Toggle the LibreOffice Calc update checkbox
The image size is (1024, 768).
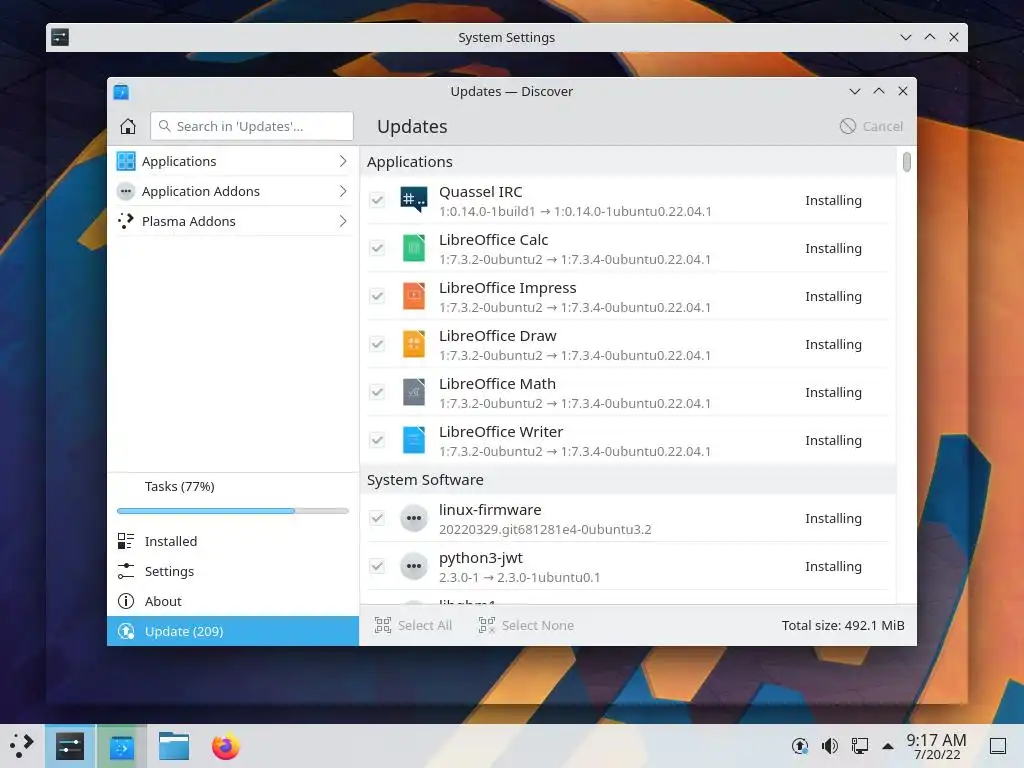coord(377,248)
